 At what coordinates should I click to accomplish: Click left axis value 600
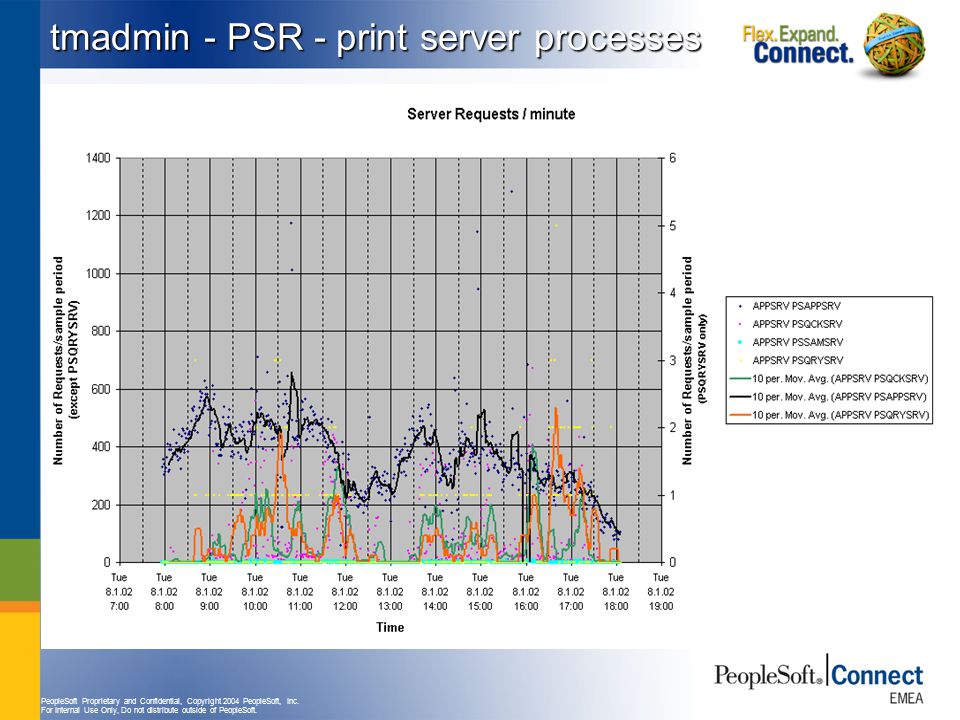point(100,389)
